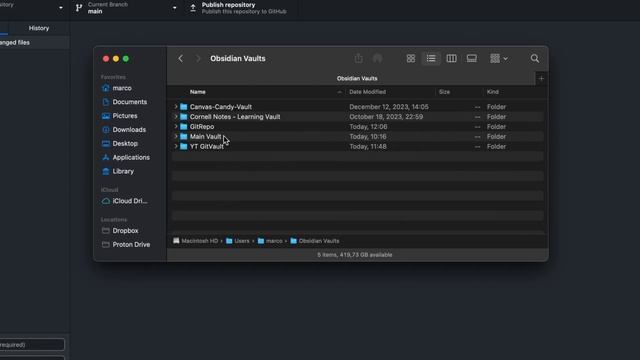Select the Cornell Notes folder icon
This screenshot has height=360, width=640.
pos(184,117)
